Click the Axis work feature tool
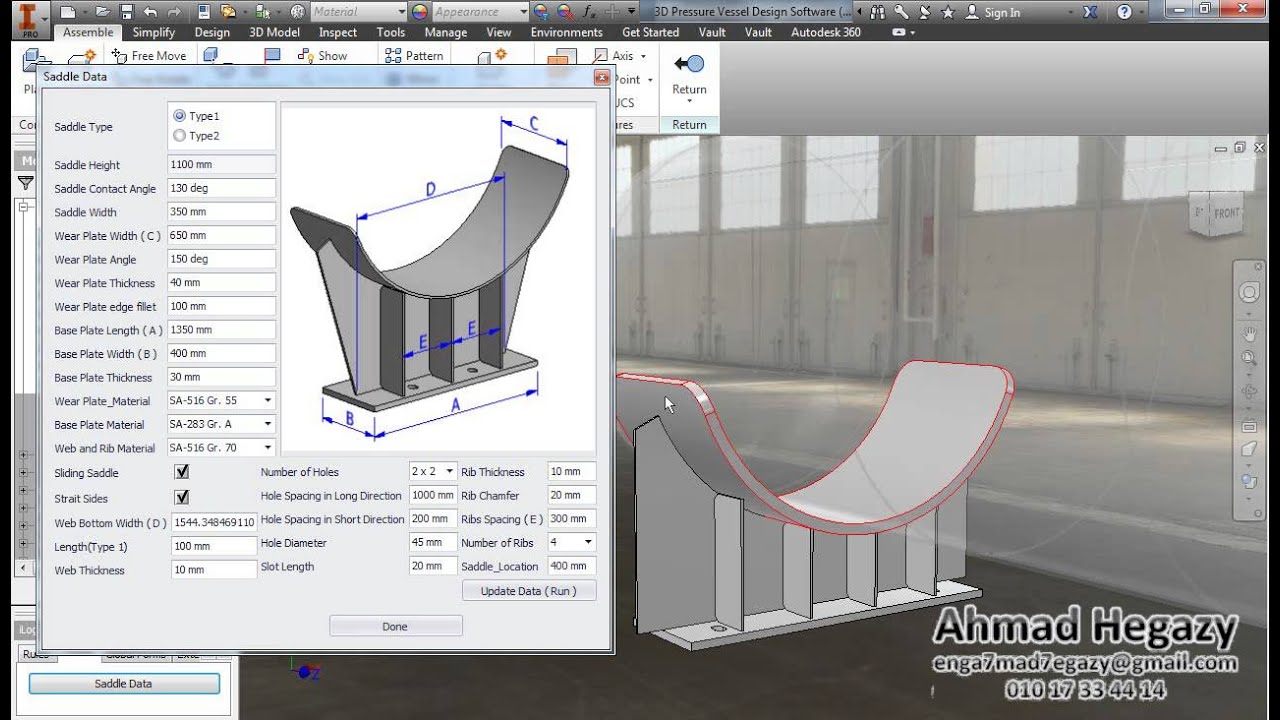Image resolution: width=1280 pixels, height=720 pixels. (614, 56)
